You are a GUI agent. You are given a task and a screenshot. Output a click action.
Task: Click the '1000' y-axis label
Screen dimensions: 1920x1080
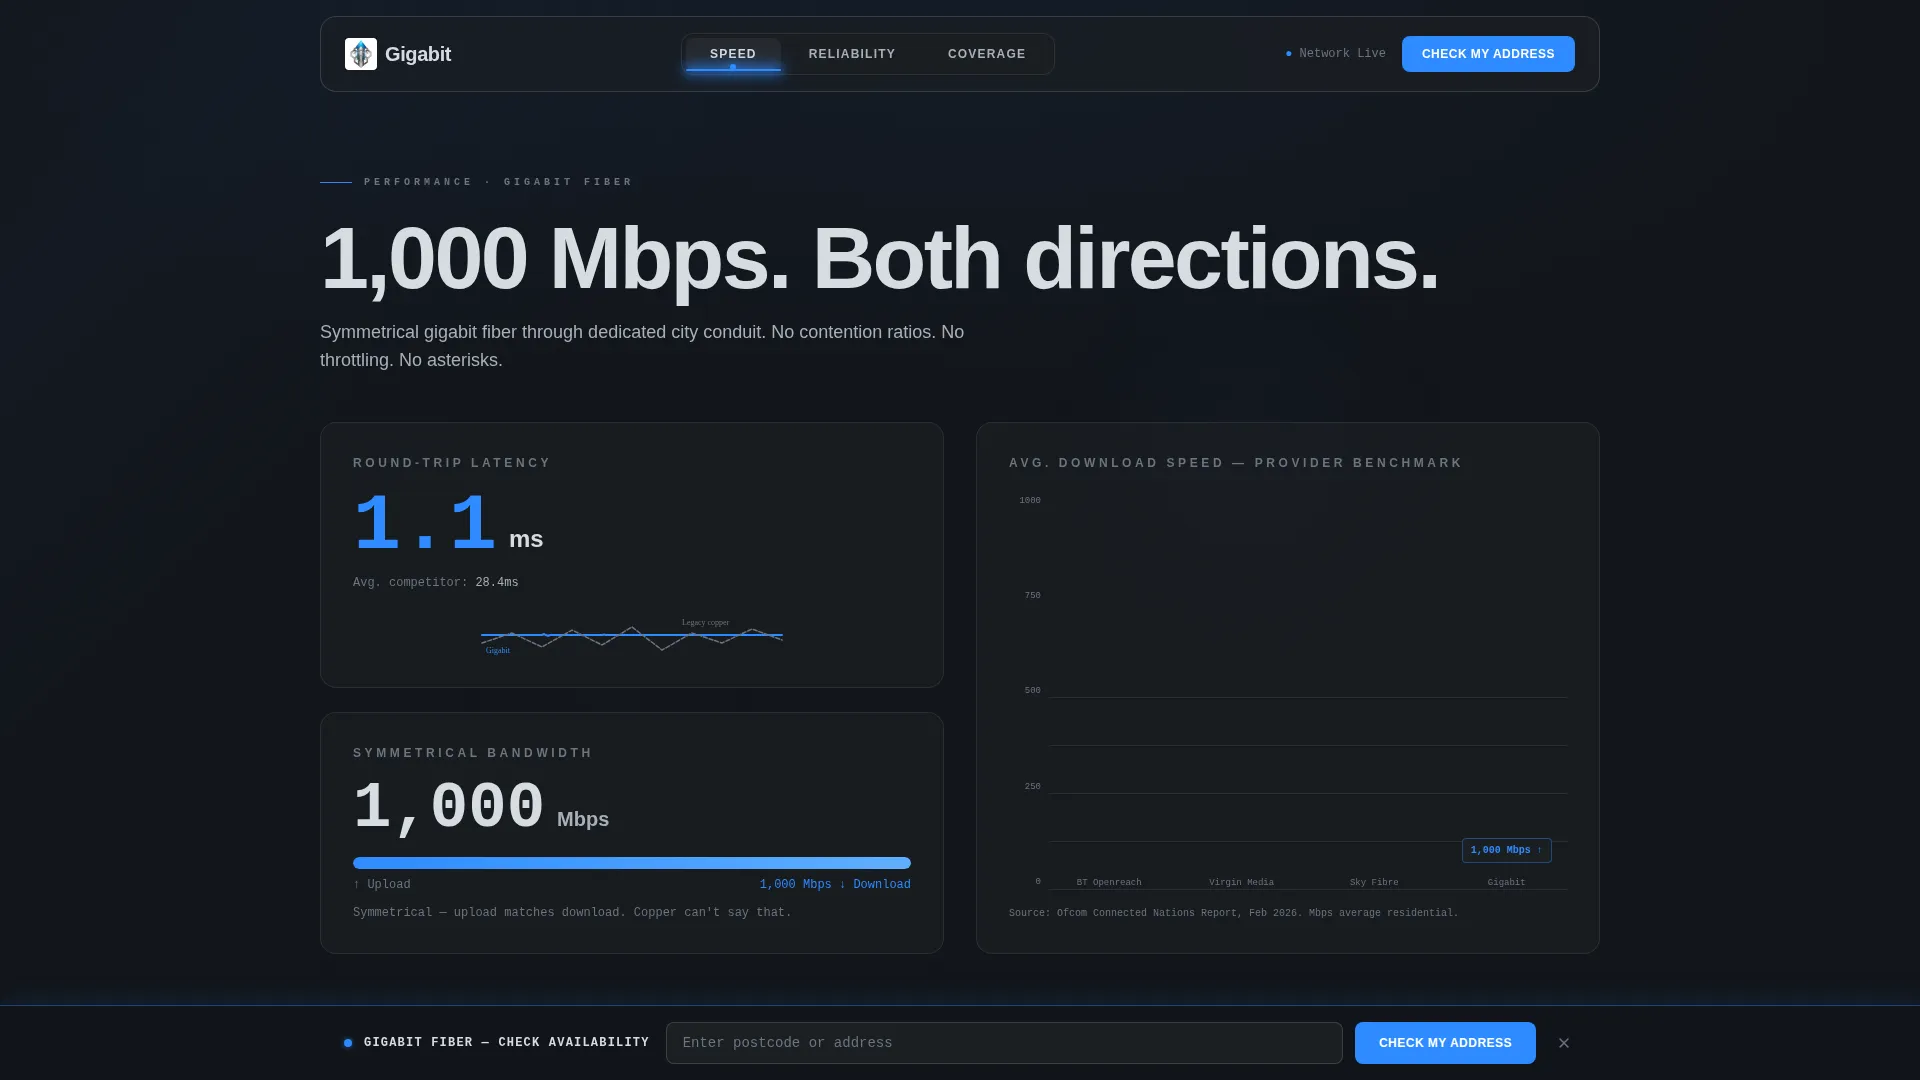click(x=1030, y=500)
